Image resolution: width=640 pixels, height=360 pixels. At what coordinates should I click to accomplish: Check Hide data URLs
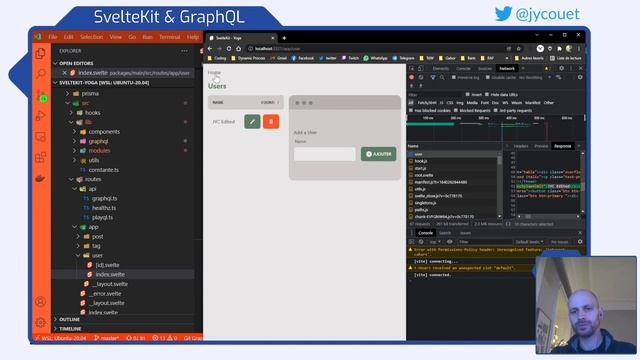pyautogui.click(x=487, y=94)
